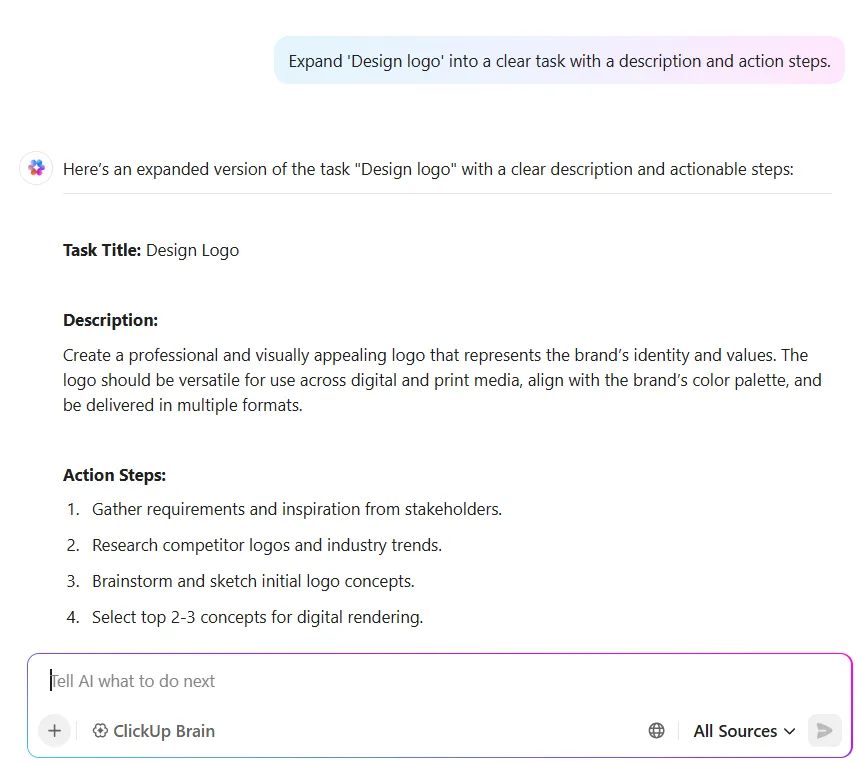This screenshot has height=763, width=859.
Task: Click the chevron beside All Sources
Action: tap(789, 731)
